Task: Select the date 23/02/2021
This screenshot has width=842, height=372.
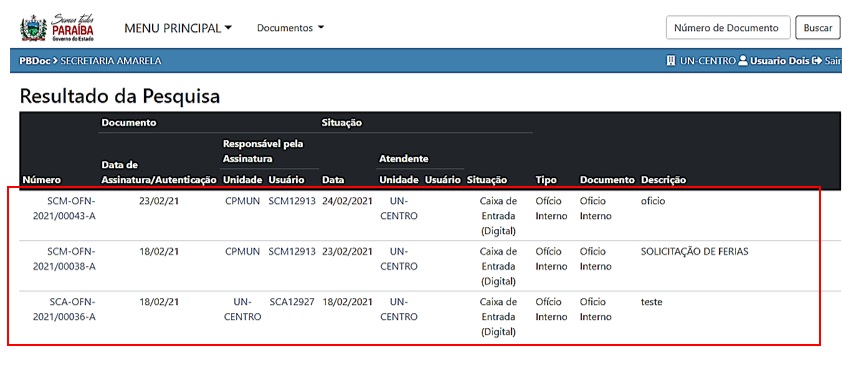Action: (x=347, y=252)
